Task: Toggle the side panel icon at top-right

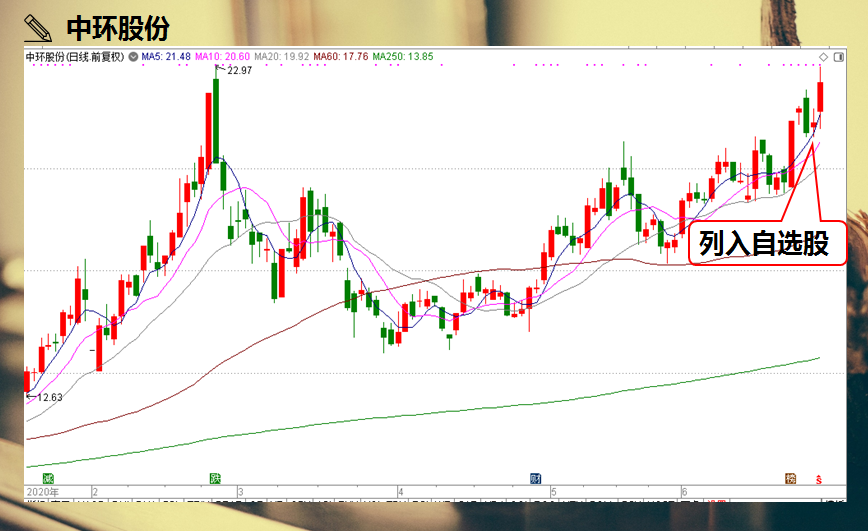Action: pos(839,57)
